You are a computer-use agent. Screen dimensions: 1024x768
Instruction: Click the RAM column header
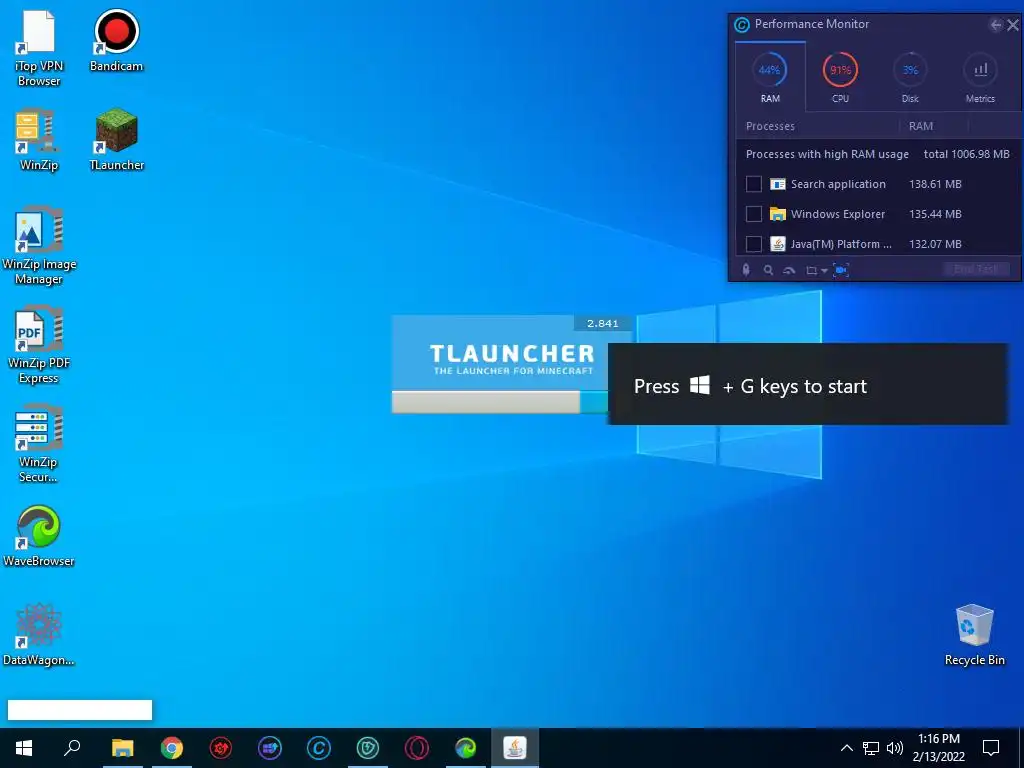pyautogui.click(x=921, y=126)
